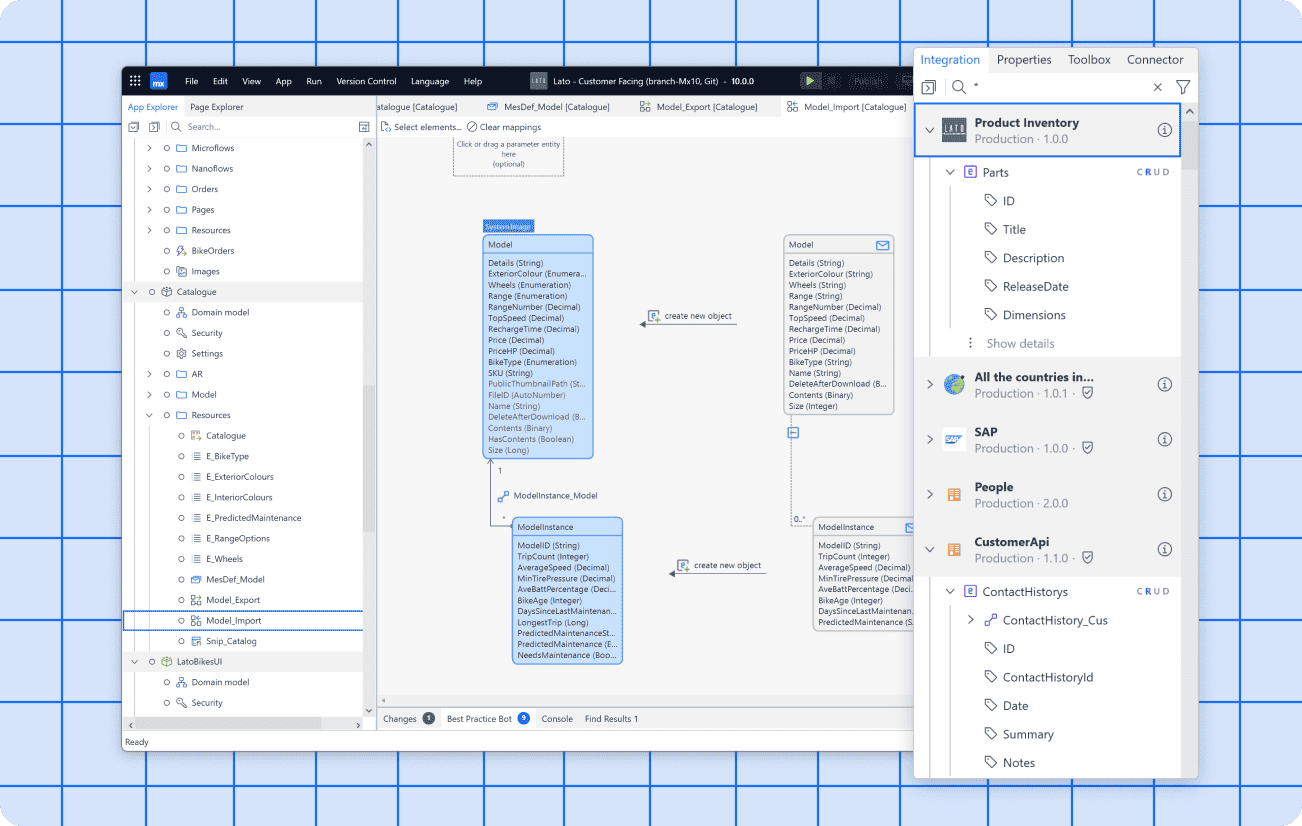Open the Version Control menu

(366, 81)
